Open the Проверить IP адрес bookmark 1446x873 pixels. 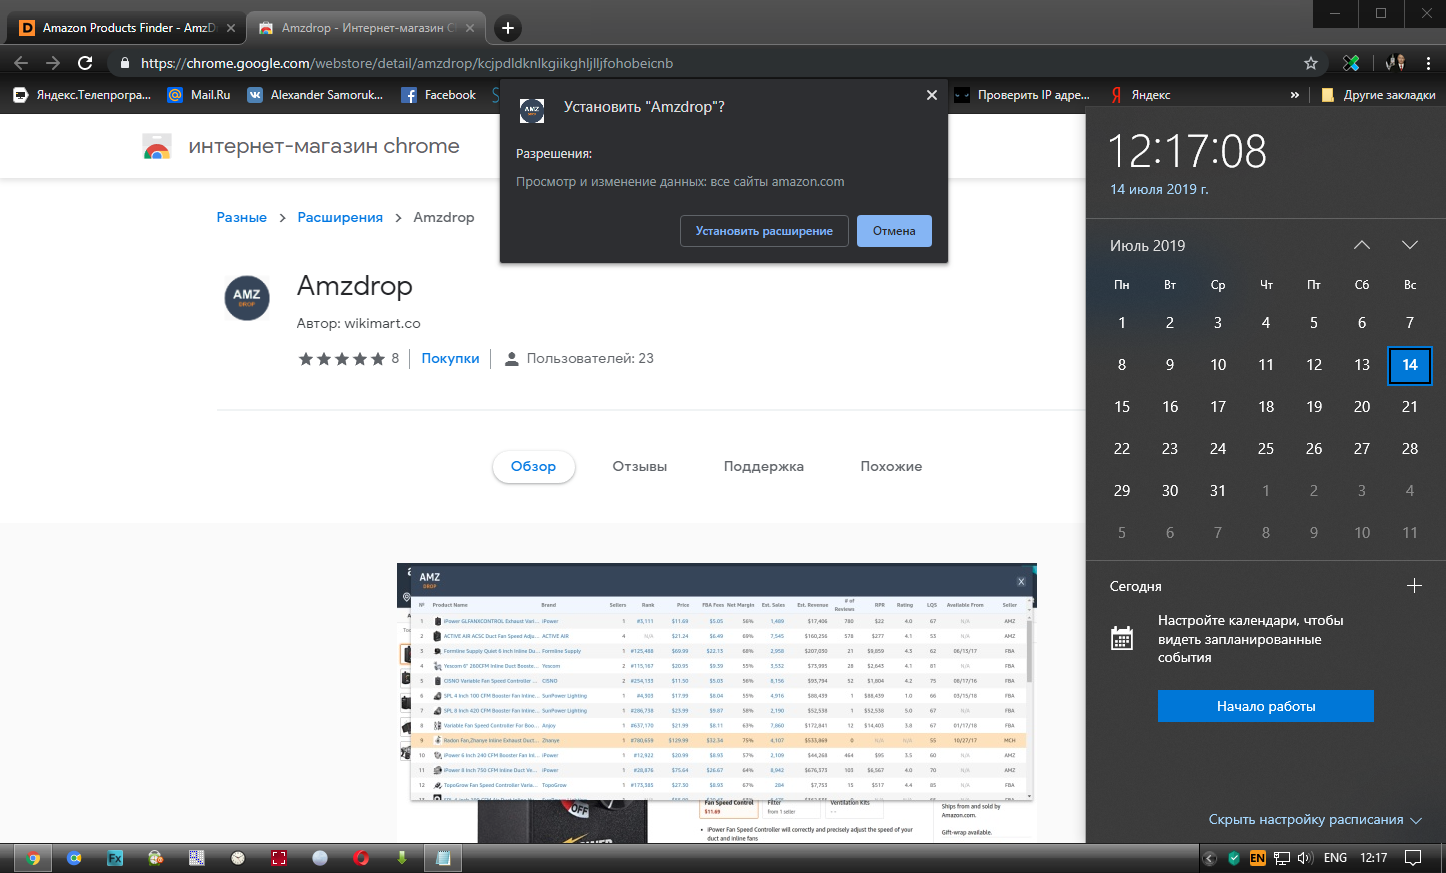click(x=1022, y=95)
